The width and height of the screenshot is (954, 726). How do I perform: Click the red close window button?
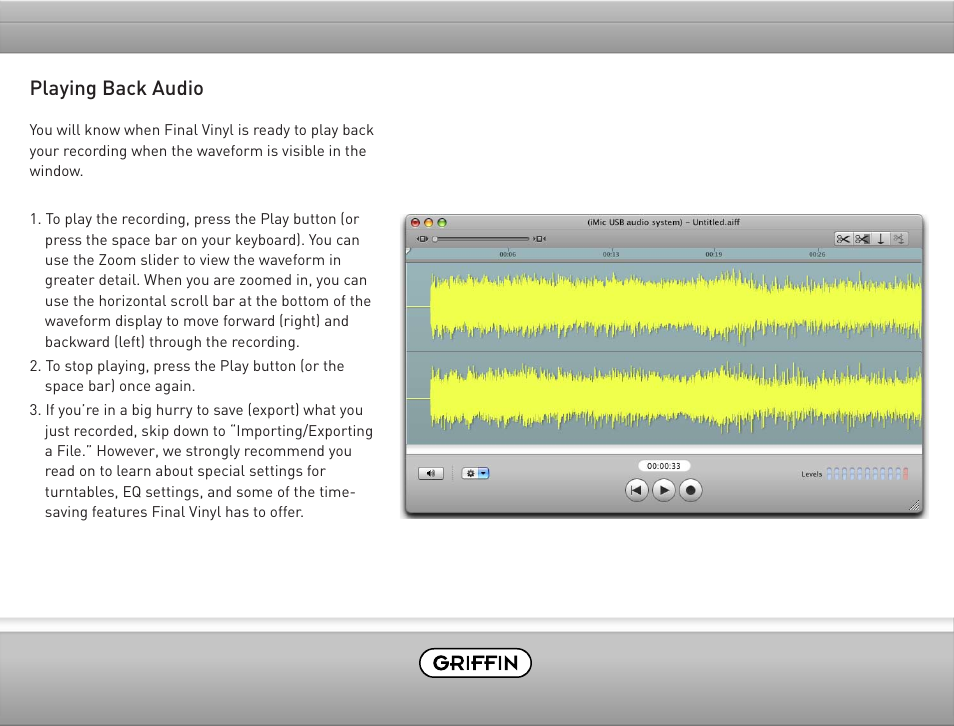[416, 223]
